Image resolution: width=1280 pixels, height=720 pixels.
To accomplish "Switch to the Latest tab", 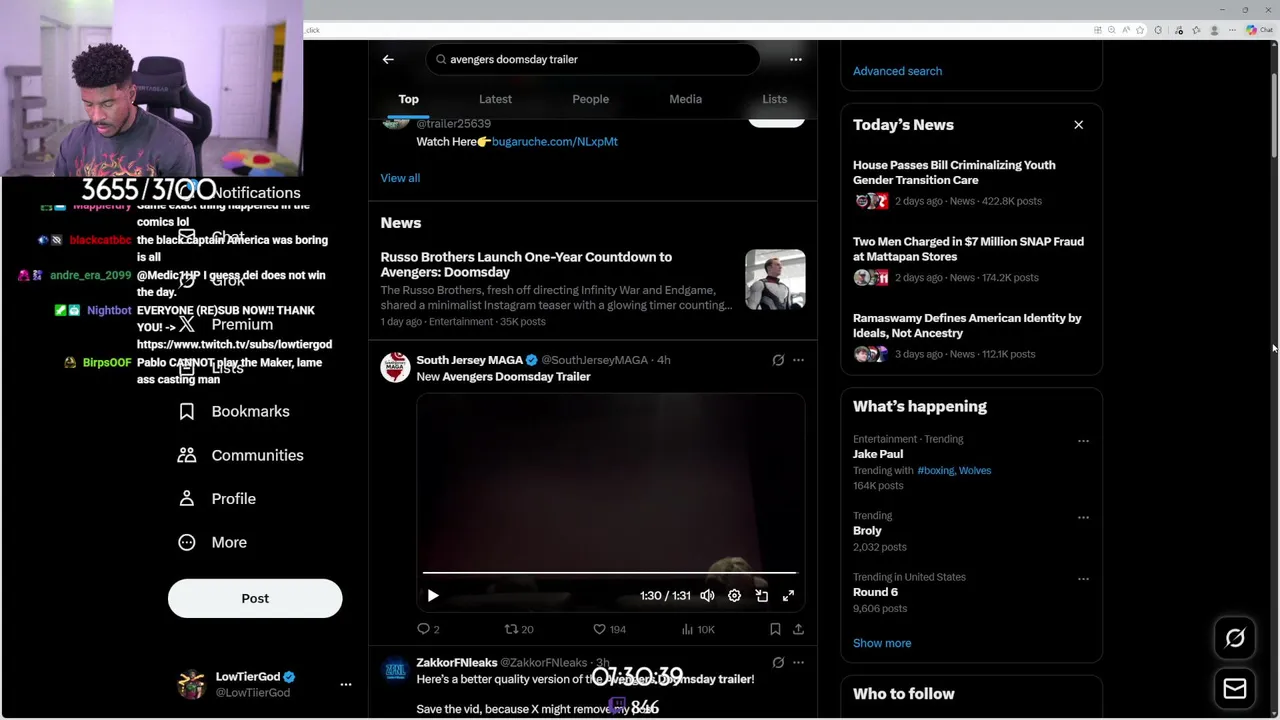I will (x=495, y=99).
